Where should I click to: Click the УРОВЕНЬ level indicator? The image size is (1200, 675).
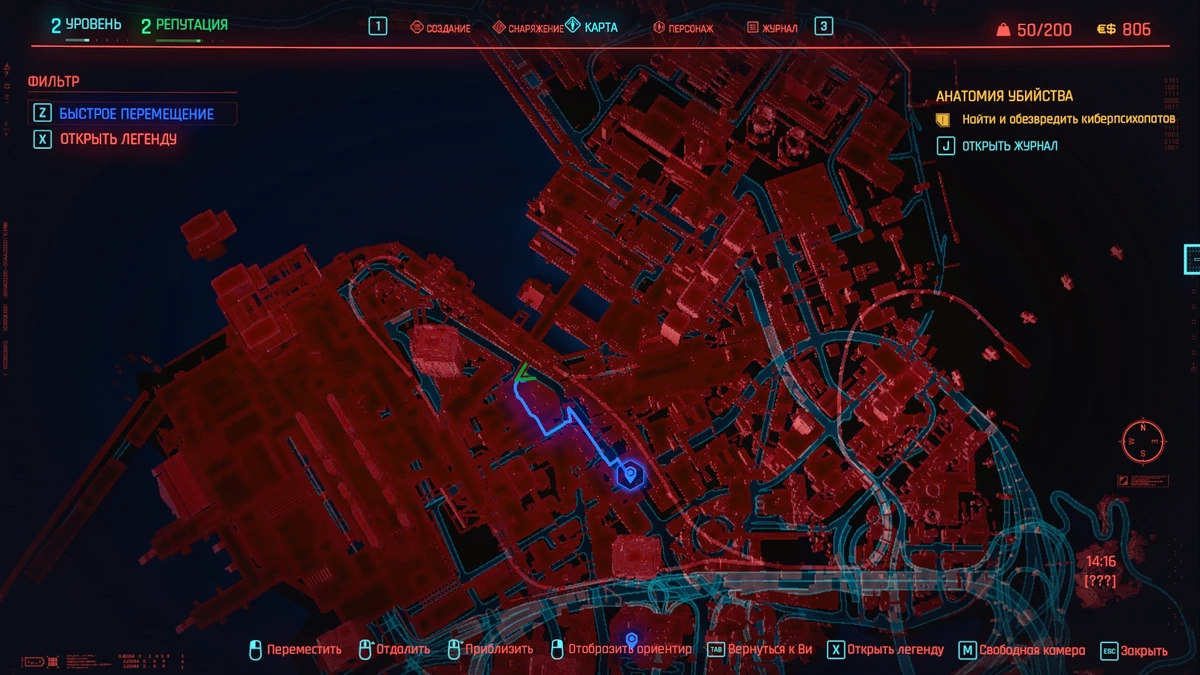point(86,25)
